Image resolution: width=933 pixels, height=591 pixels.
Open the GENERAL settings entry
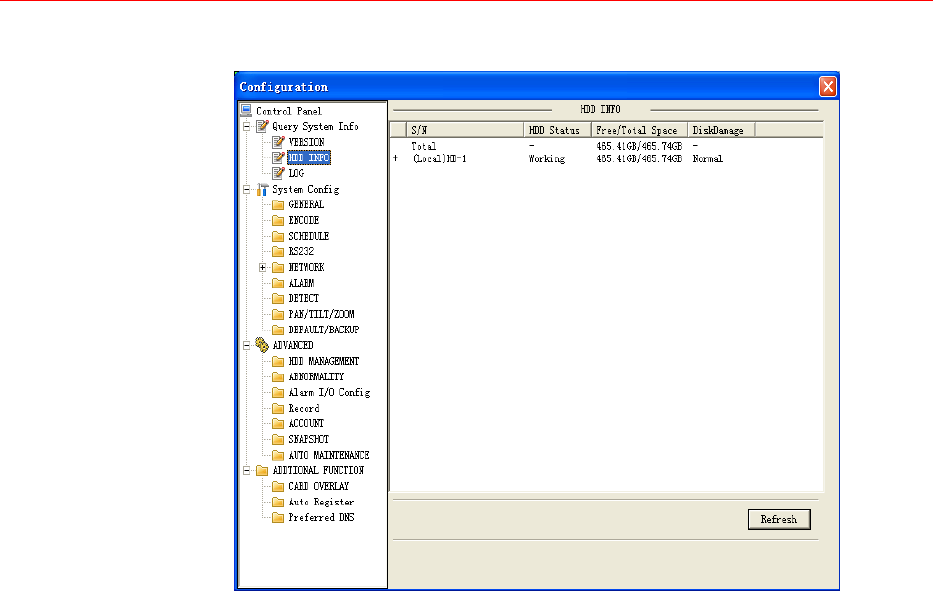(306, 205)
